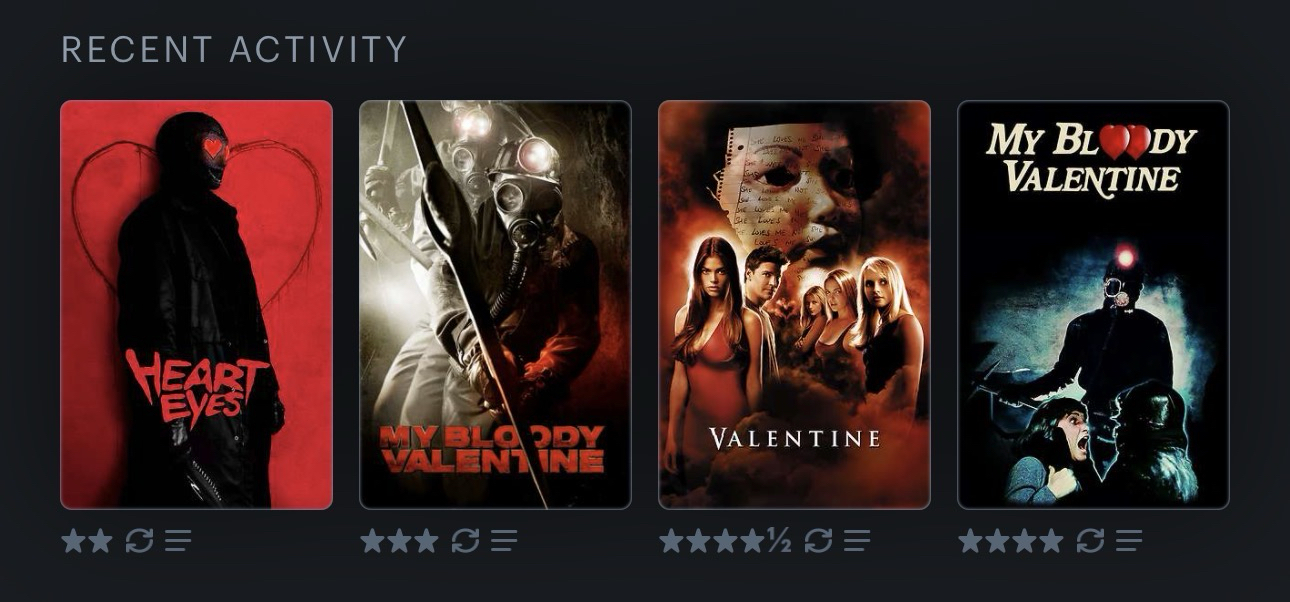Click the four-star rating under classic My Bloody Valentine
The height and width of the screenshot is (602, 1290).
pos(1011,541)
